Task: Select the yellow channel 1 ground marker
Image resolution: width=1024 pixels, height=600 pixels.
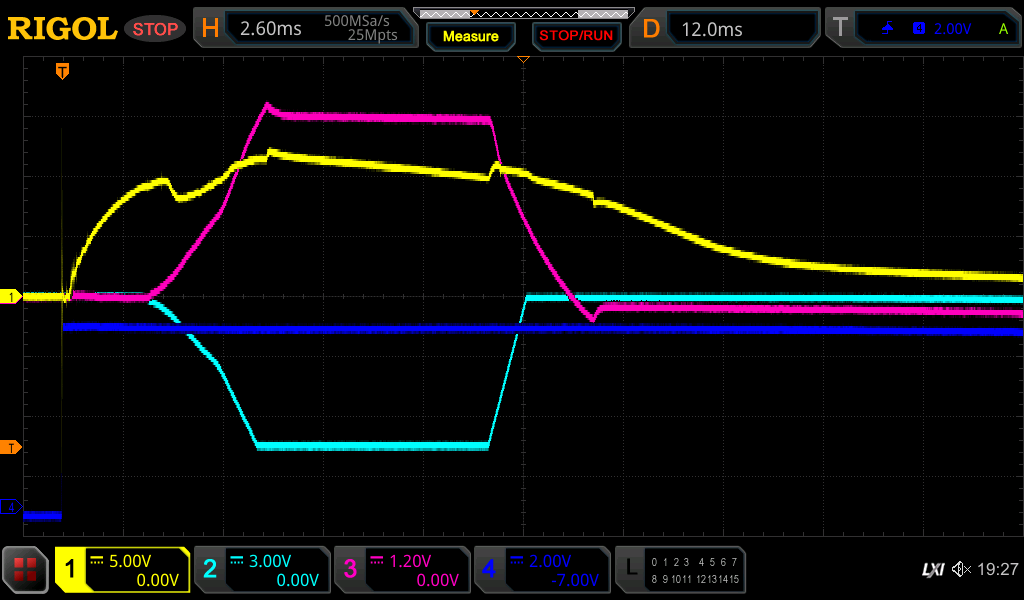Action: click(11, 297)
